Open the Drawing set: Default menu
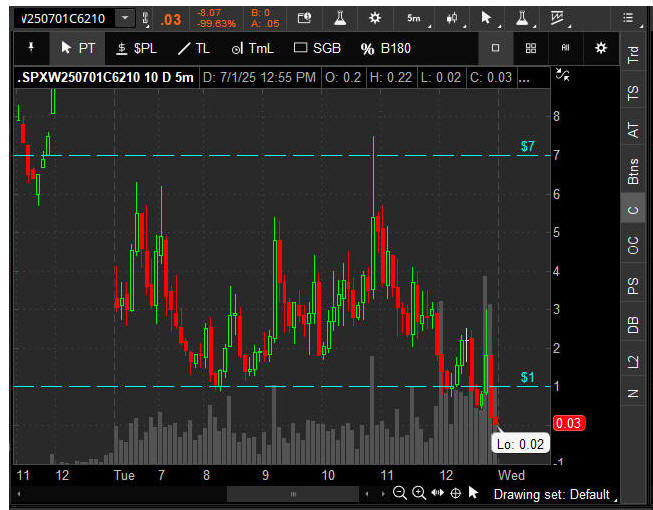The image size is (653, 510). (553, 494)
